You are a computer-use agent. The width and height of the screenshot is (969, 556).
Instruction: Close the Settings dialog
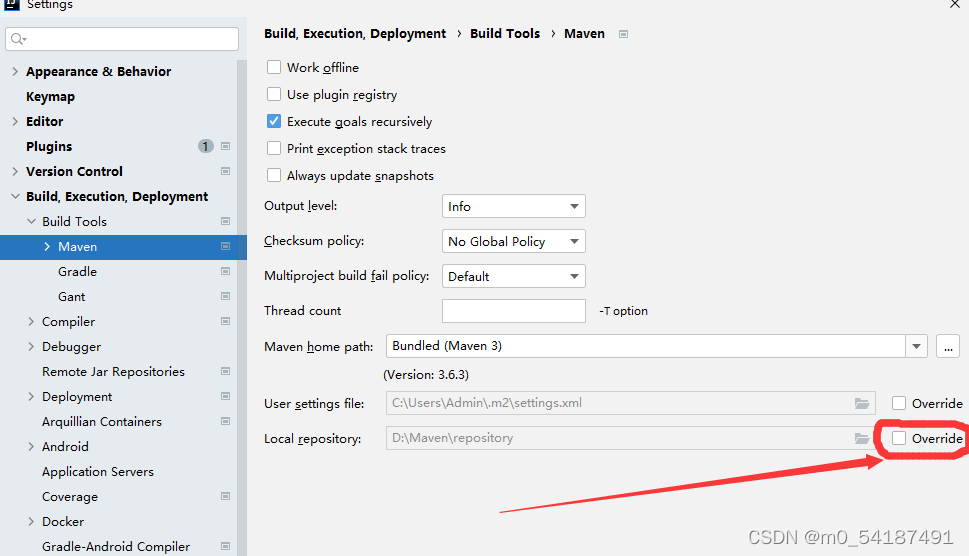tap(955, 4)
